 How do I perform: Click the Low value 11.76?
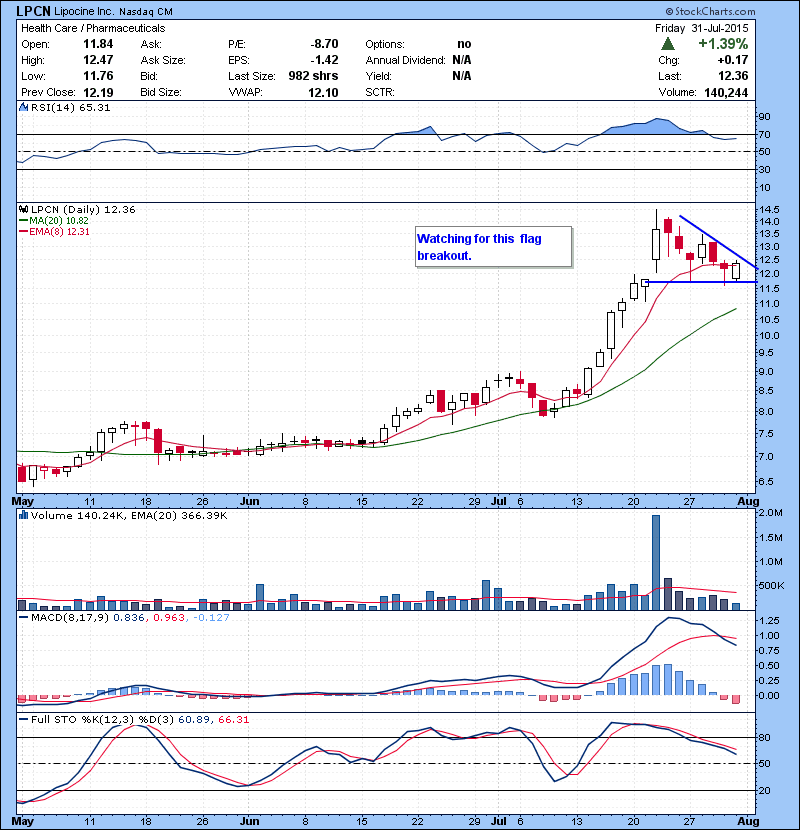coord(98,76)
